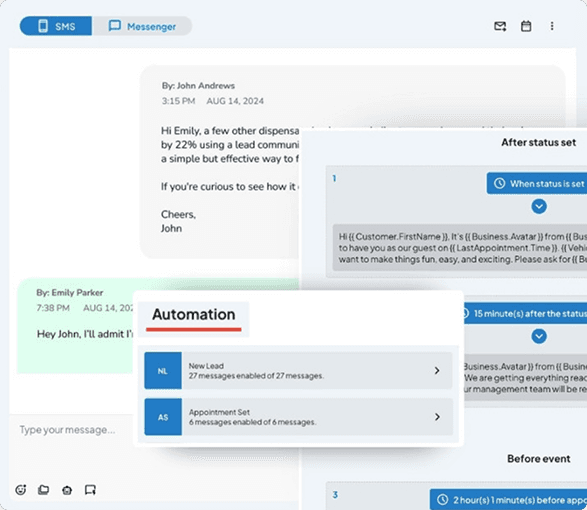Collapse step 1 with the round down arrow
This screenshot has height=510, width=587.
(x=539, y=206)
